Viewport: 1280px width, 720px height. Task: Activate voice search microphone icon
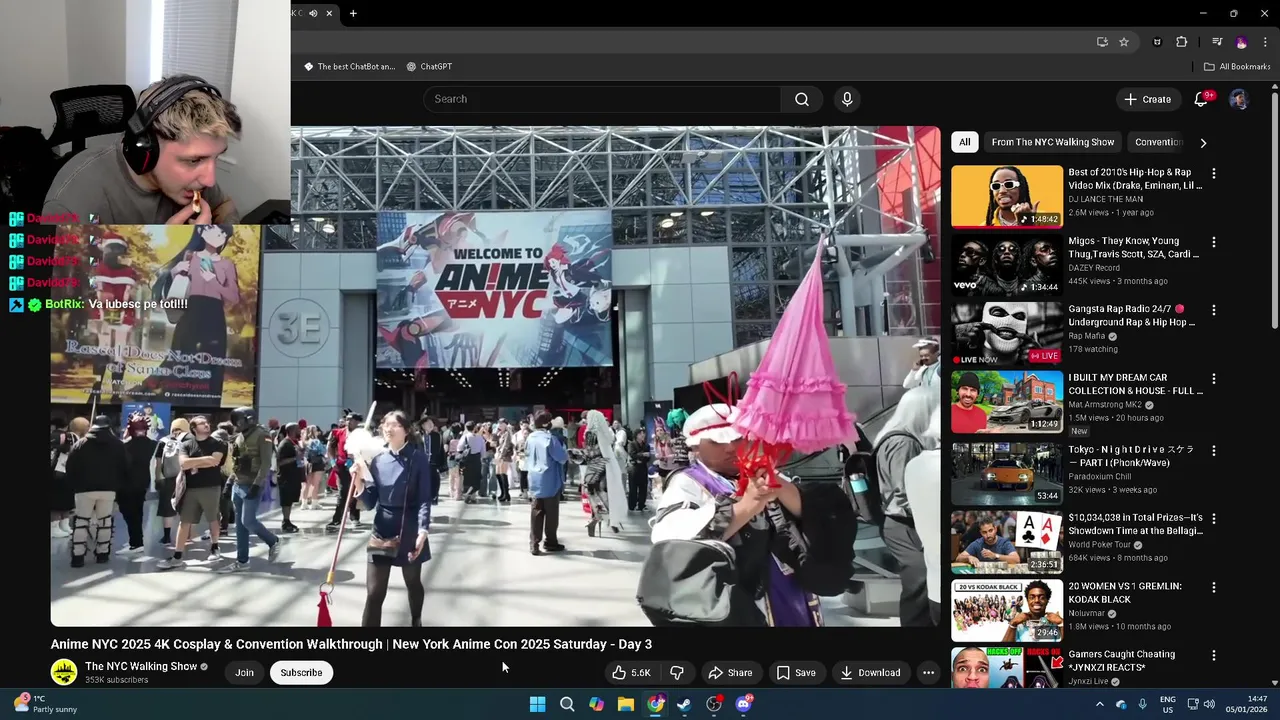(847, 99)
